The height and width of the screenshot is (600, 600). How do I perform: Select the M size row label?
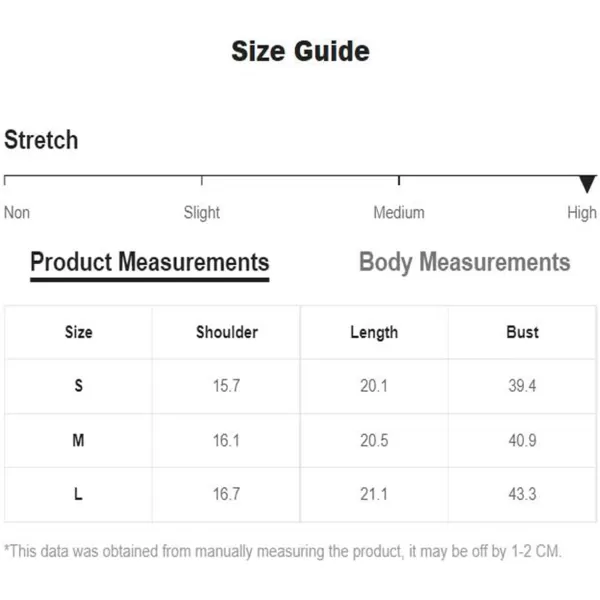(x=78, y=440)
